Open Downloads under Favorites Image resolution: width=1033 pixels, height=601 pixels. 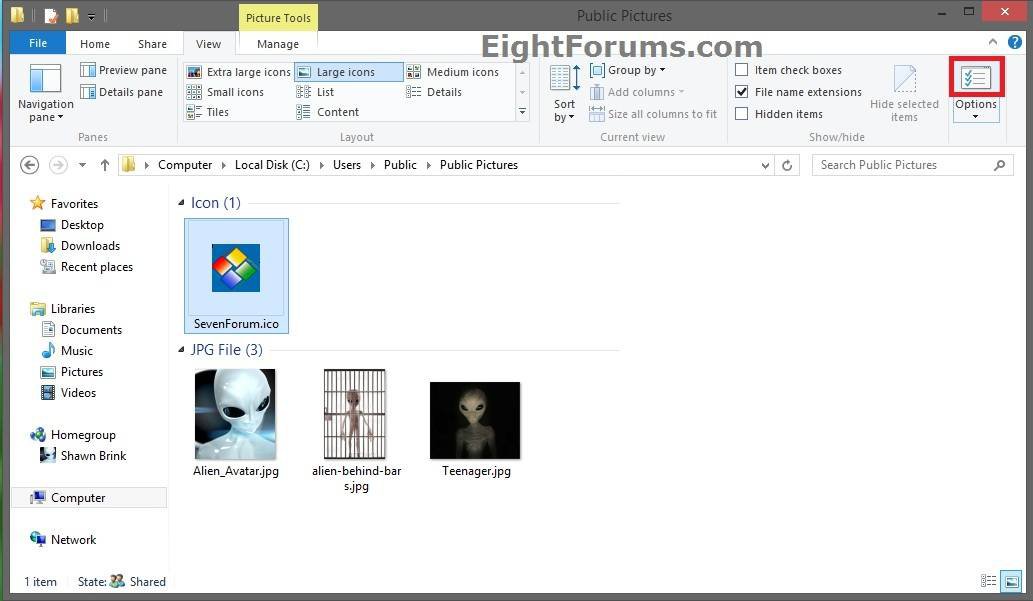80,246
